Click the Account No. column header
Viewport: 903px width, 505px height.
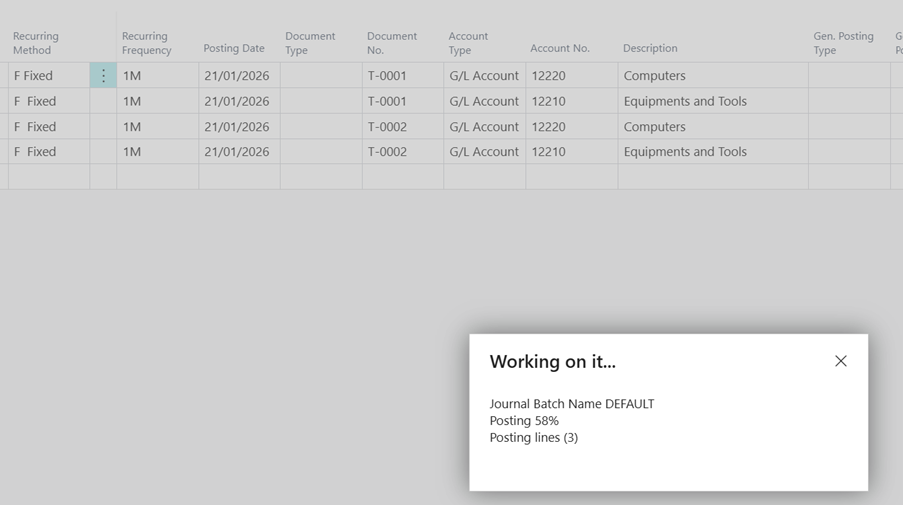pos(560,48)
